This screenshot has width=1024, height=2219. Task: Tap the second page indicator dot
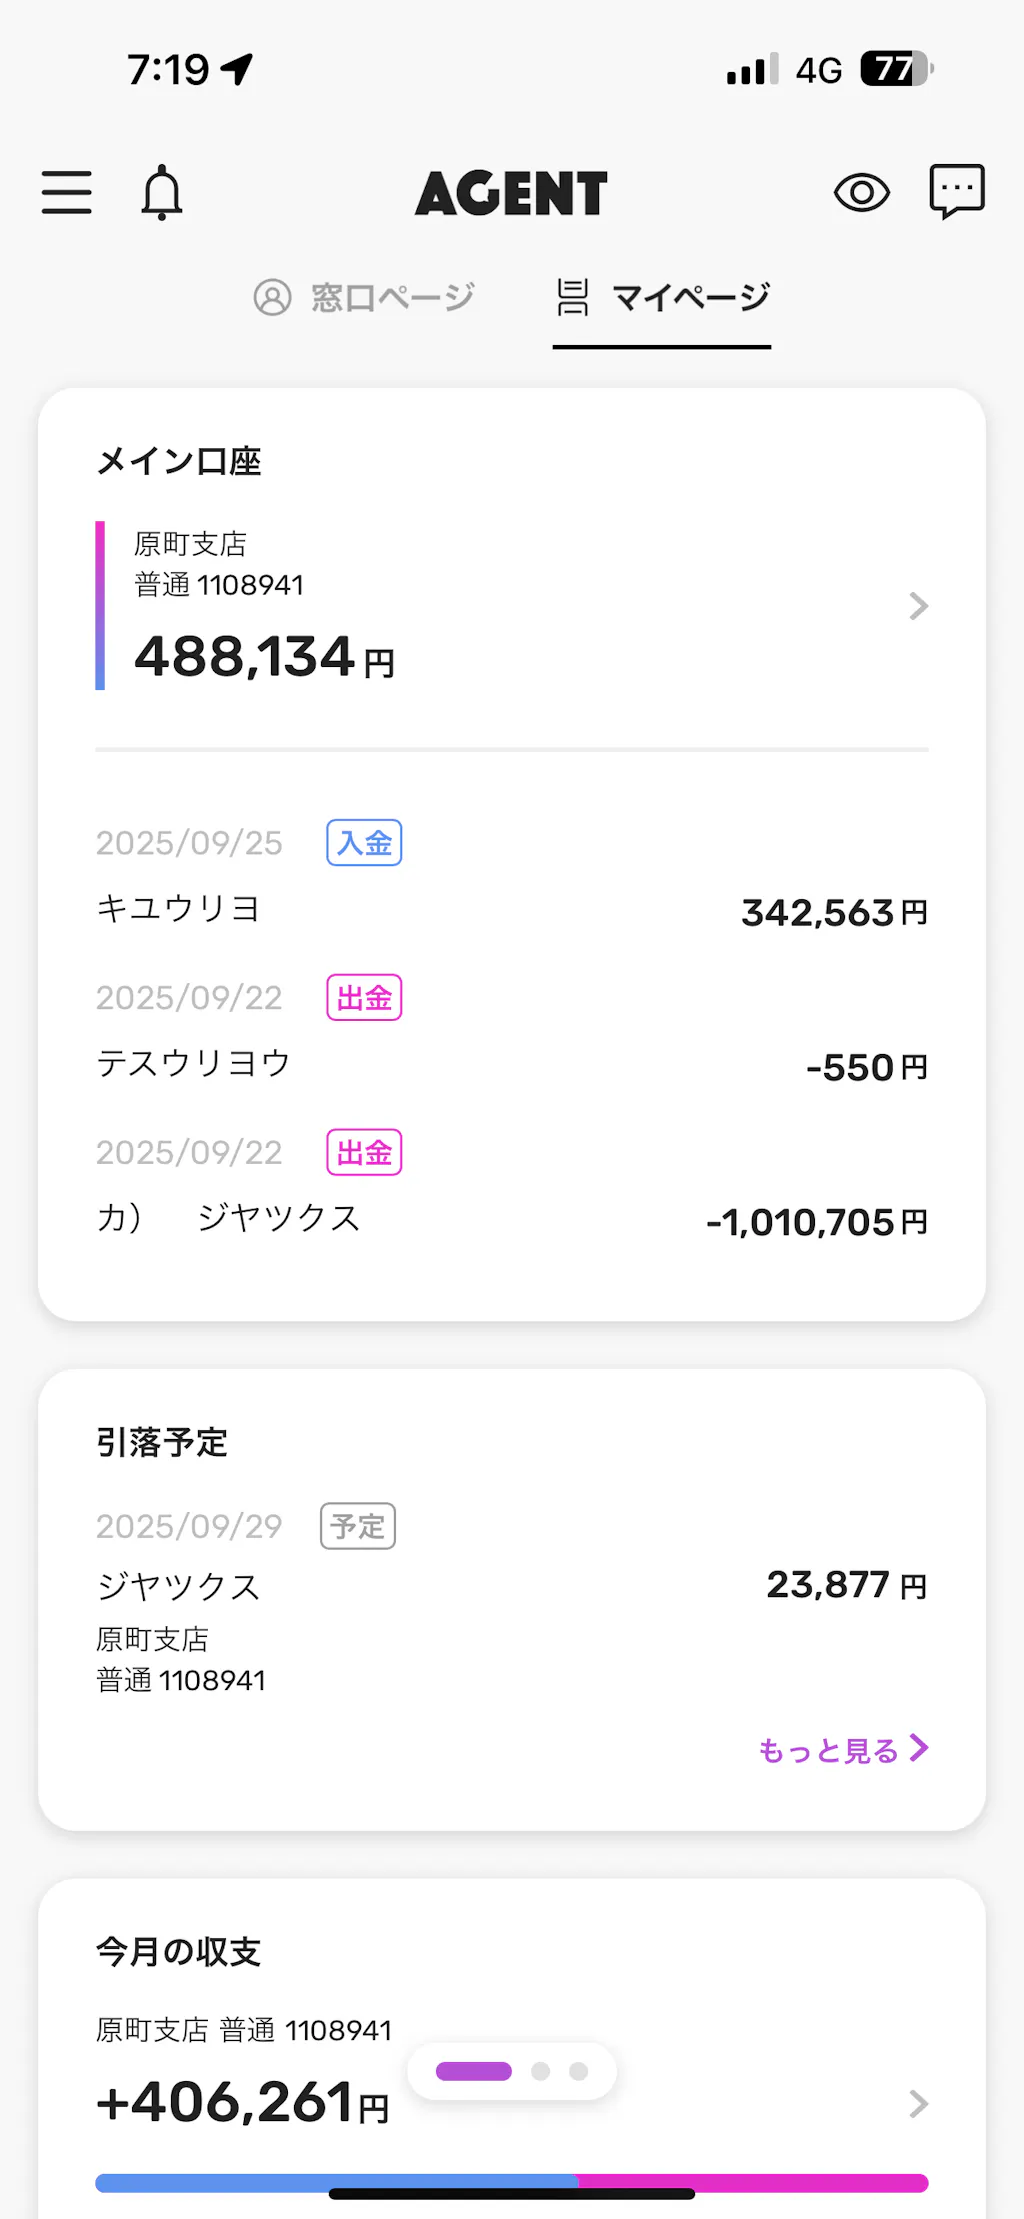(x=541, y=2071)
